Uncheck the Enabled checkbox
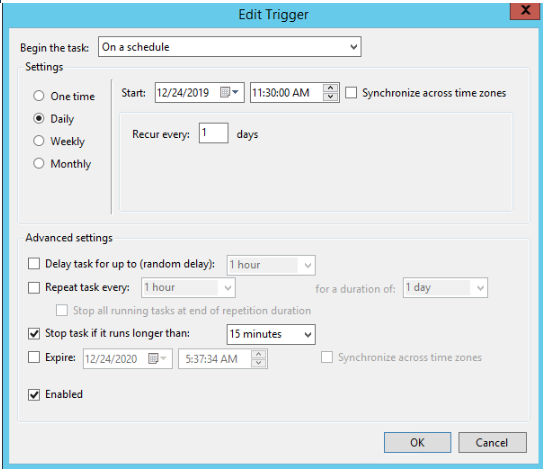 coord(34,395)
